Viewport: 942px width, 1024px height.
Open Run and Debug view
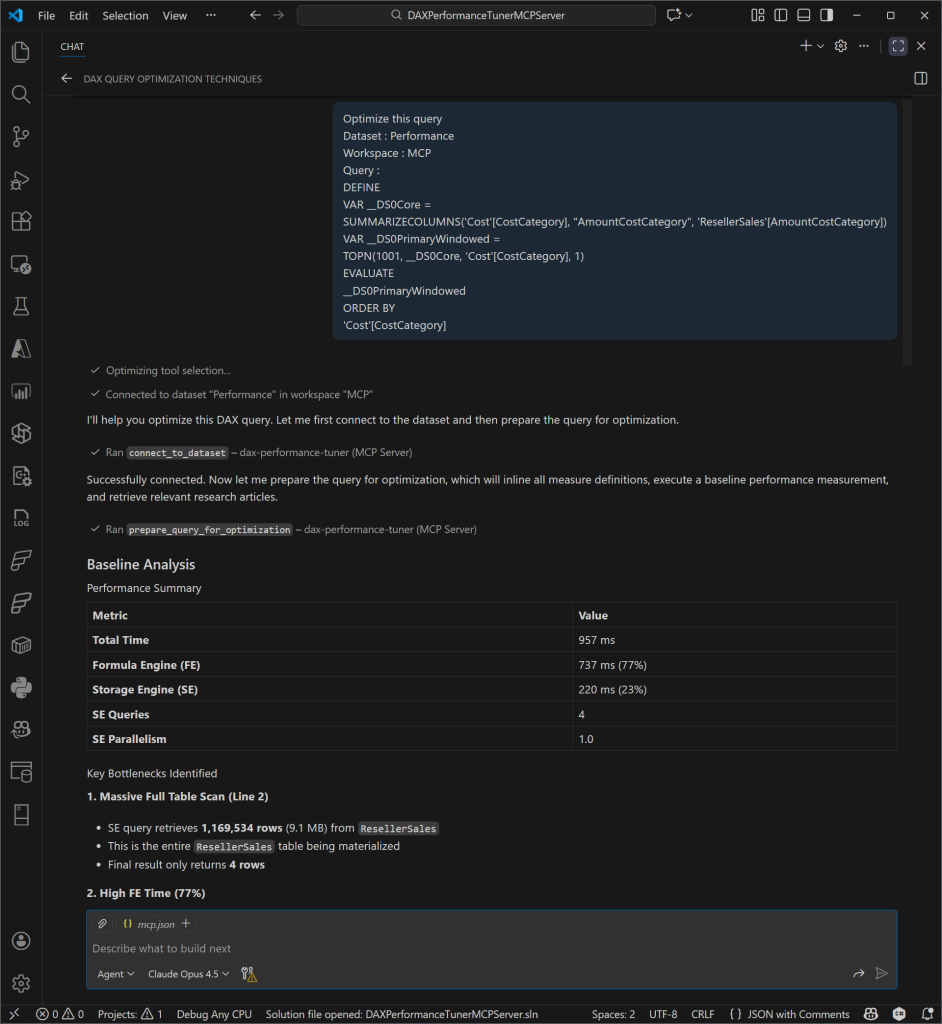tap(20, 180)
